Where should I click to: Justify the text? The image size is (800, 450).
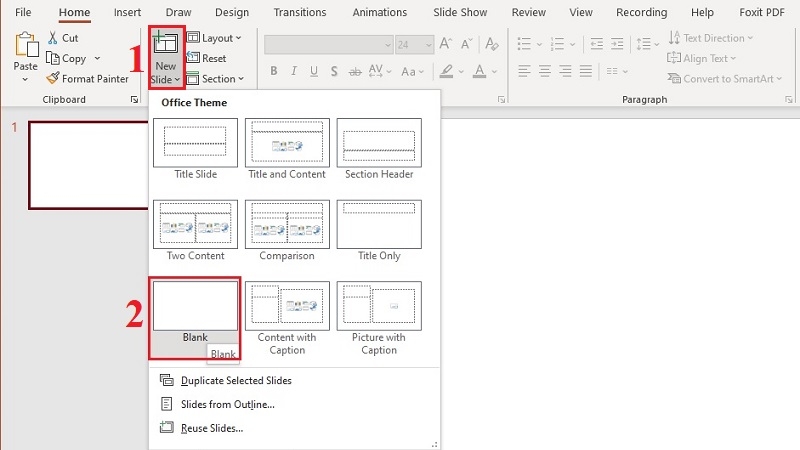(586, 71)
